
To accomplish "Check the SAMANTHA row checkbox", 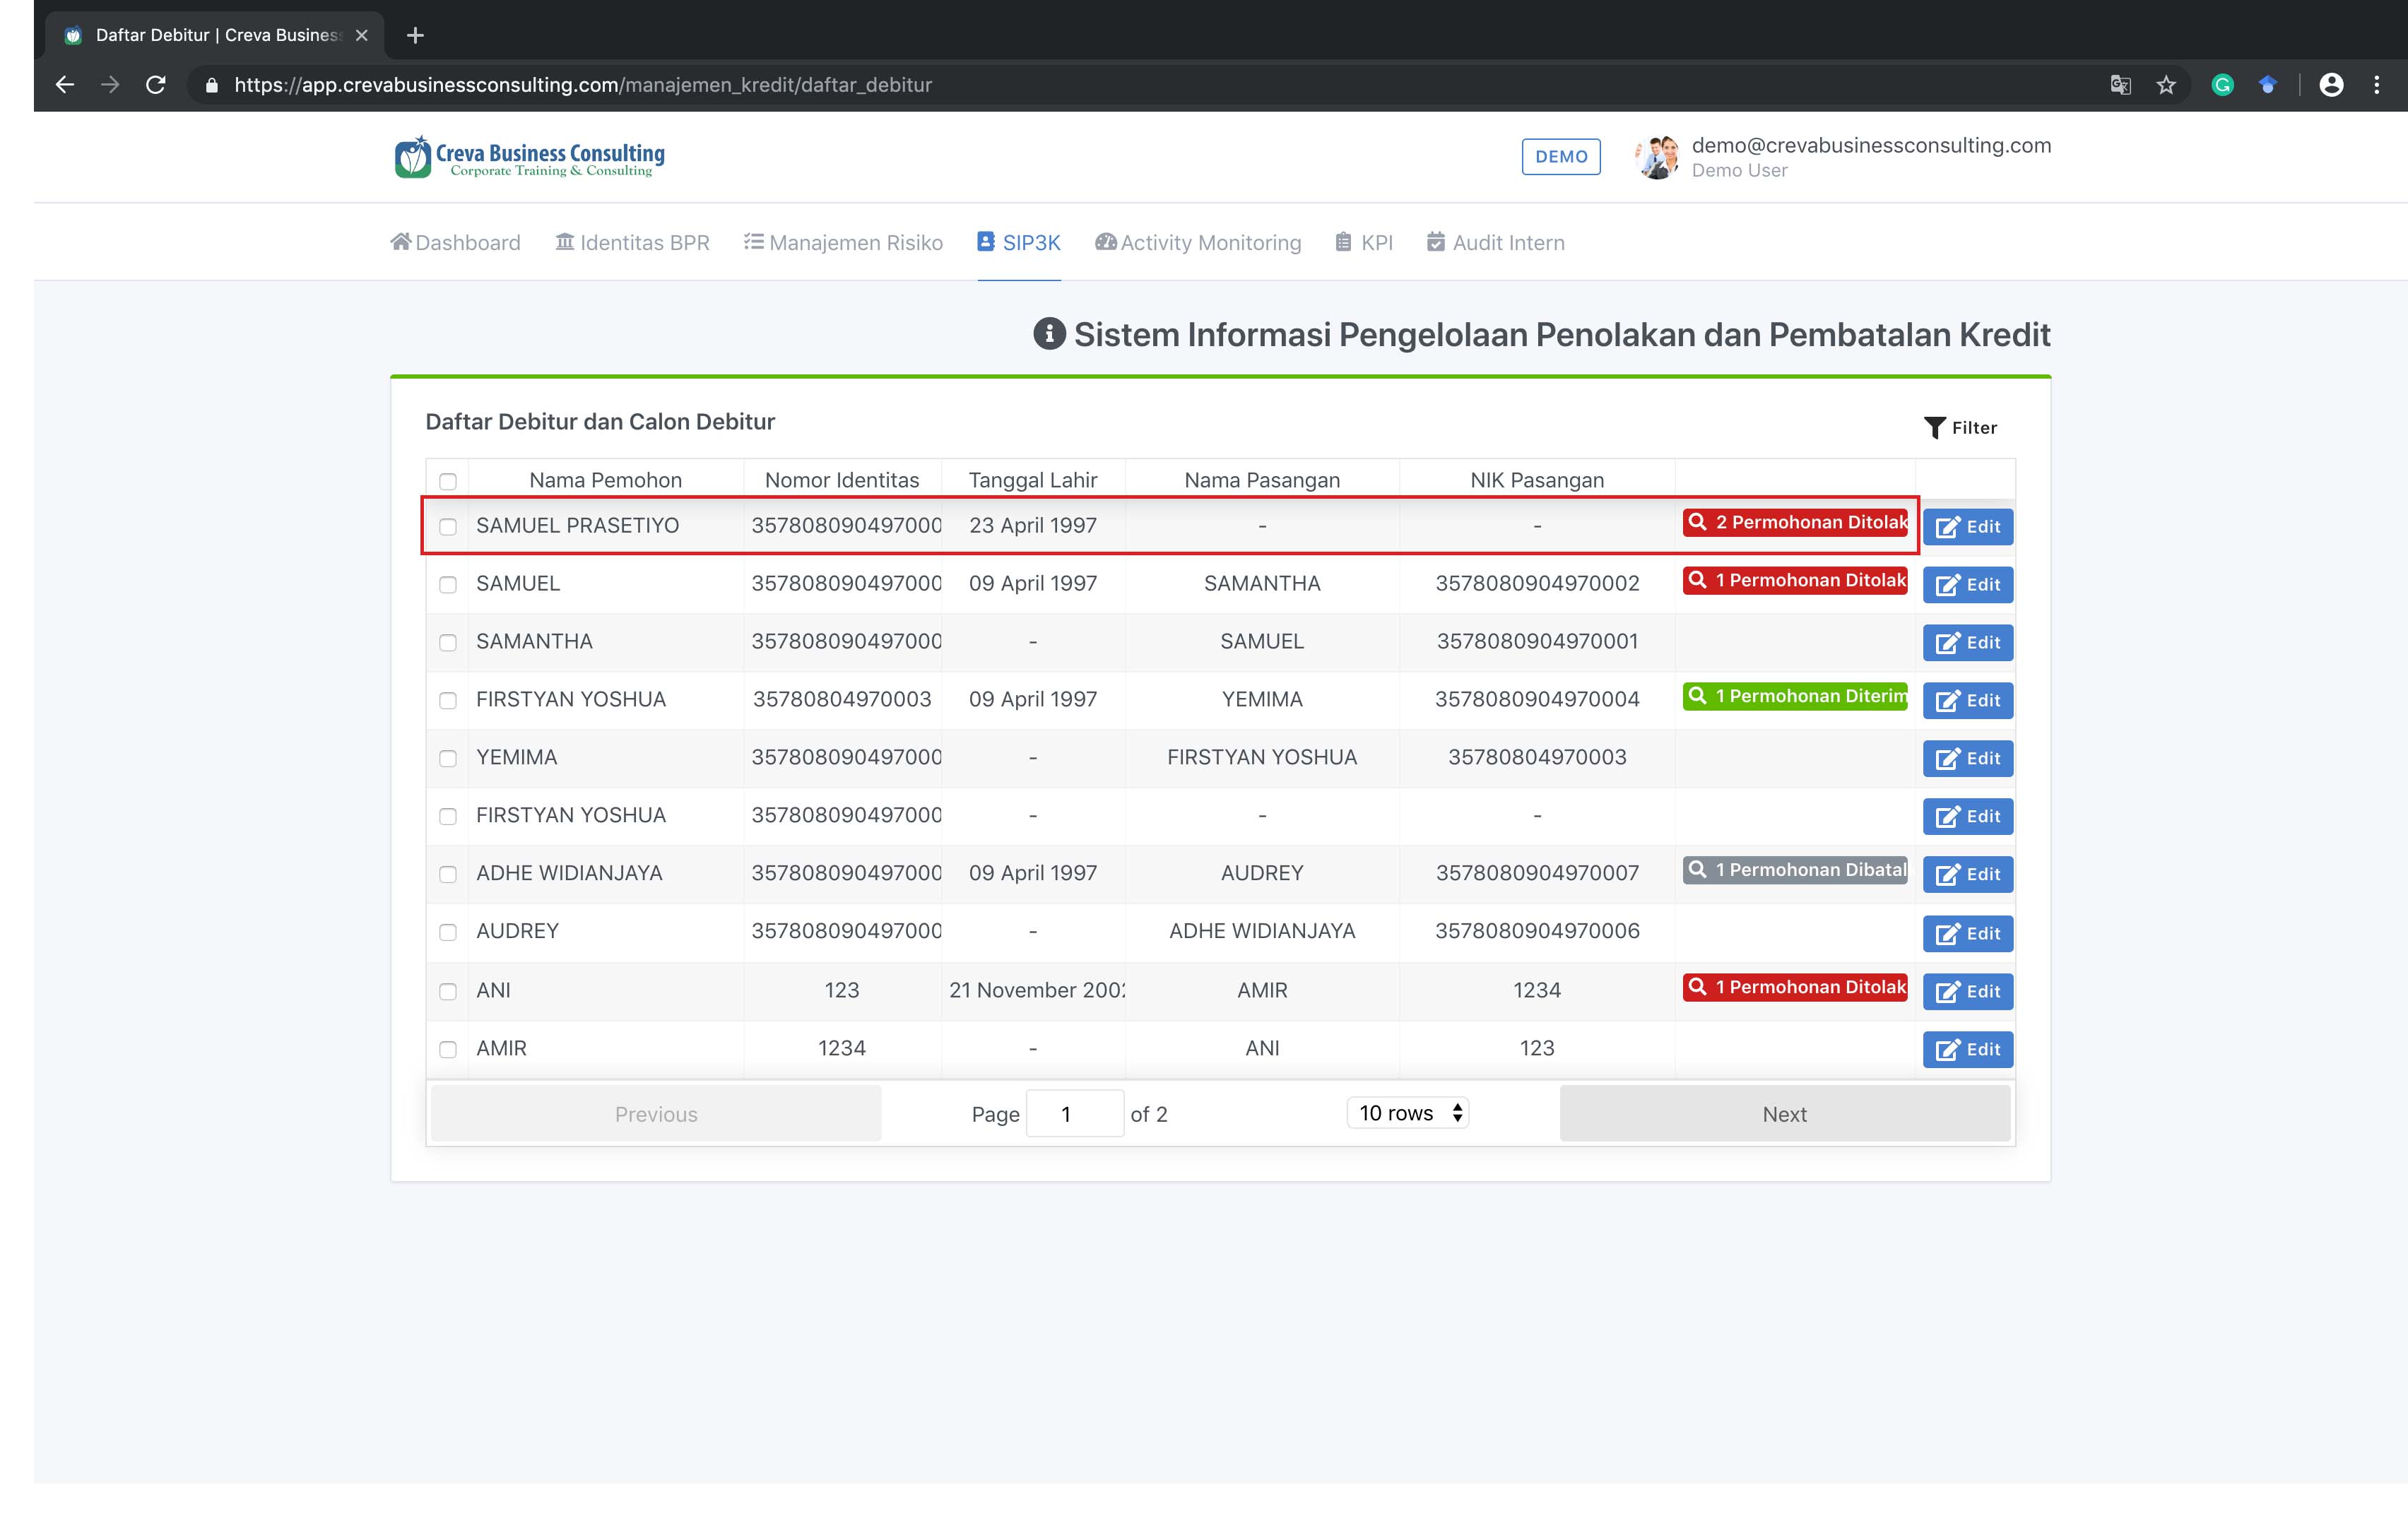I will pos(448,643).
